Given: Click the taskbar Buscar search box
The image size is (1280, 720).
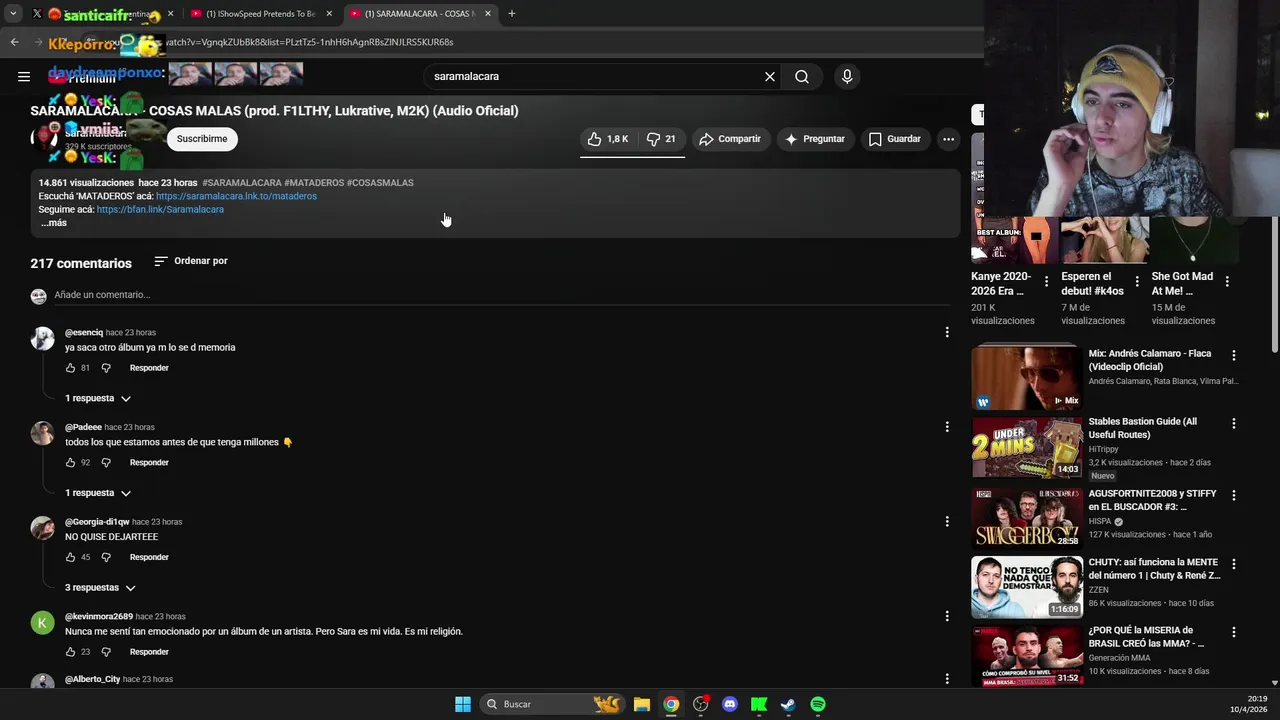Looking at the screenshot, I should (x=552, y=704).
